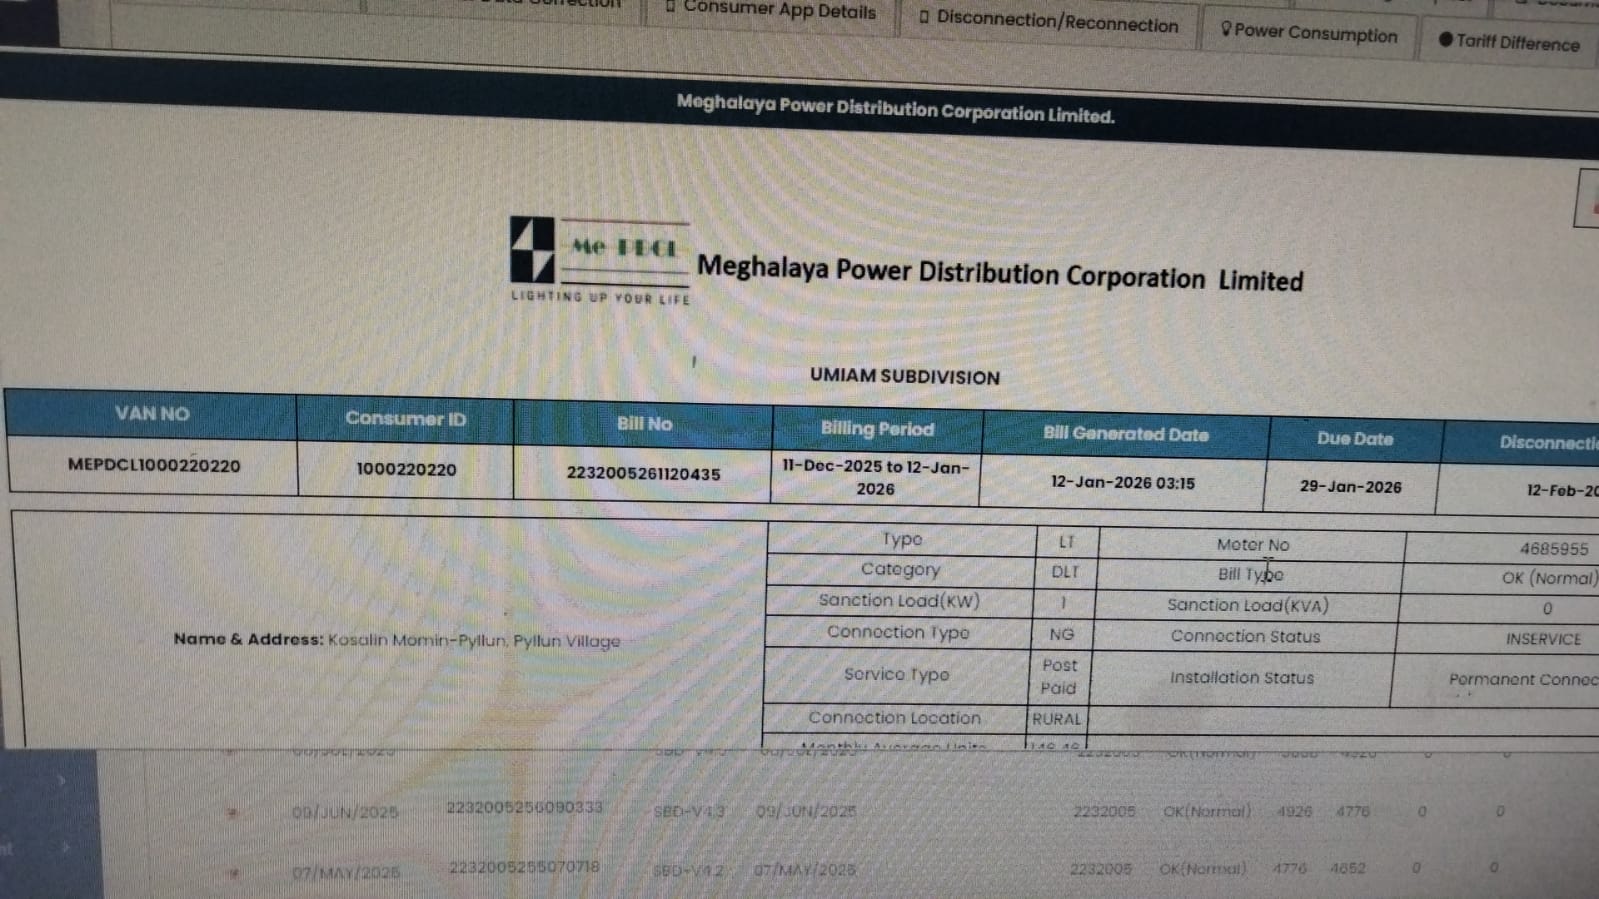Select the meter number 4685955
Screen dimensions: 1599x899
pyautogui.click(x=1554, y=548)
